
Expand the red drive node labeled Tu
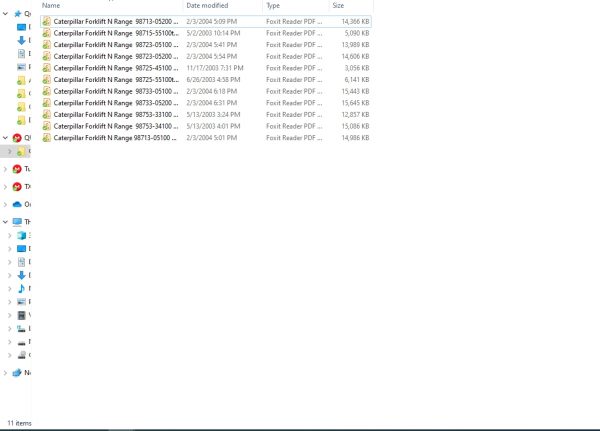click(x=5, y=169)
